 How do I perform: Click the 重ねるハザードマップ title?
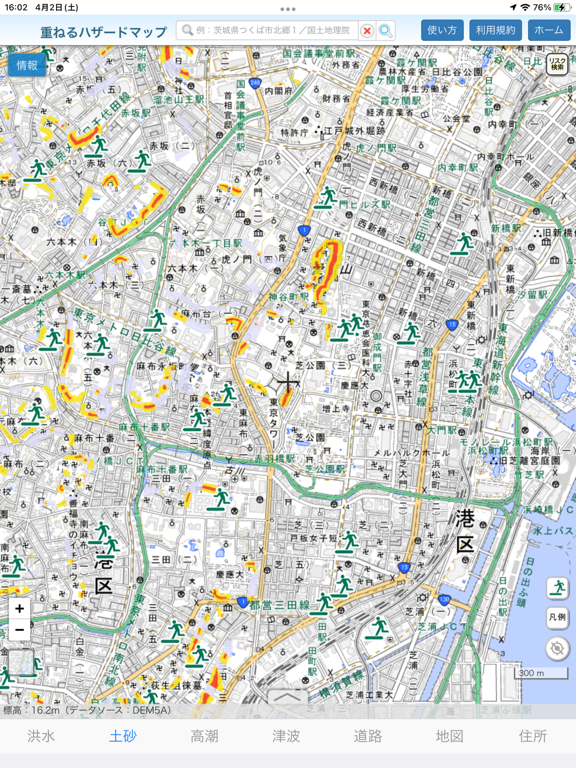[x=104, y=32]
